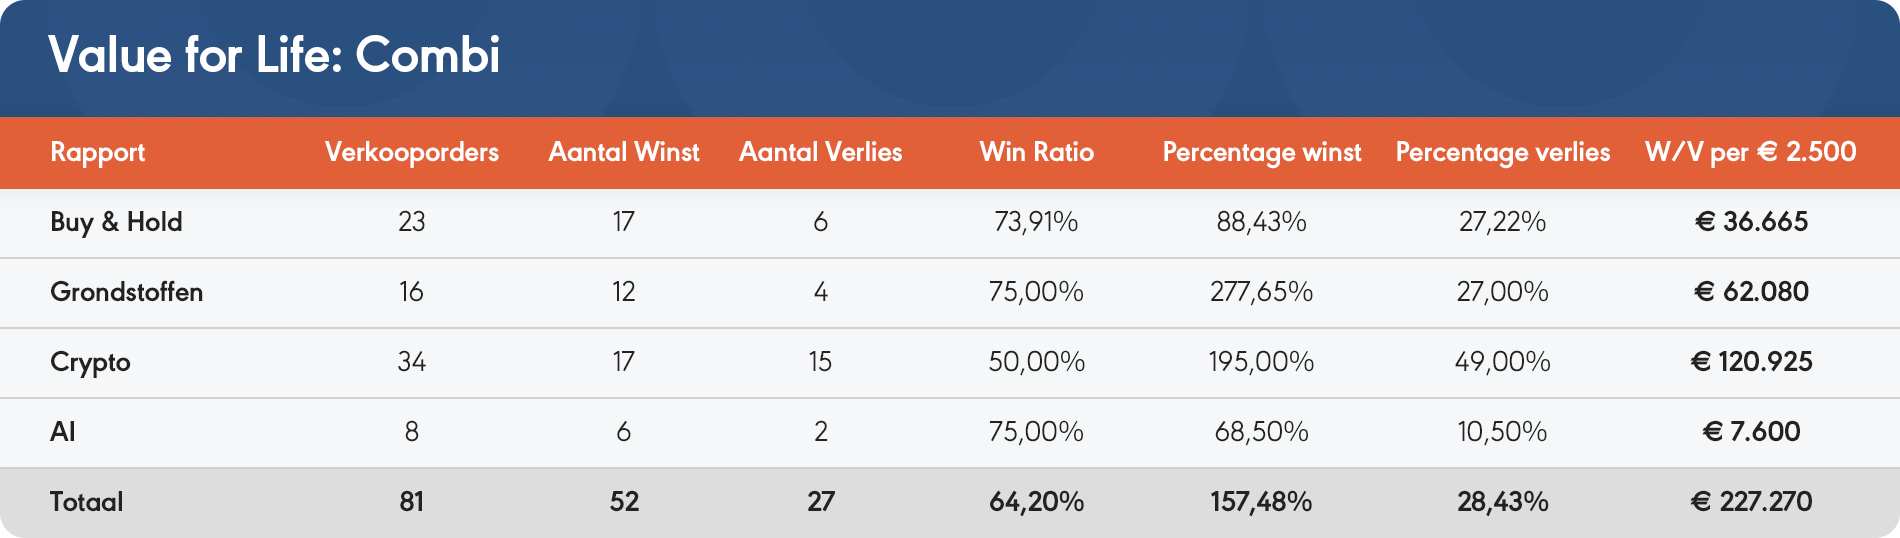Click the Crypto row label
This screenshot has height=538, width=1900.
coord(90,363)
